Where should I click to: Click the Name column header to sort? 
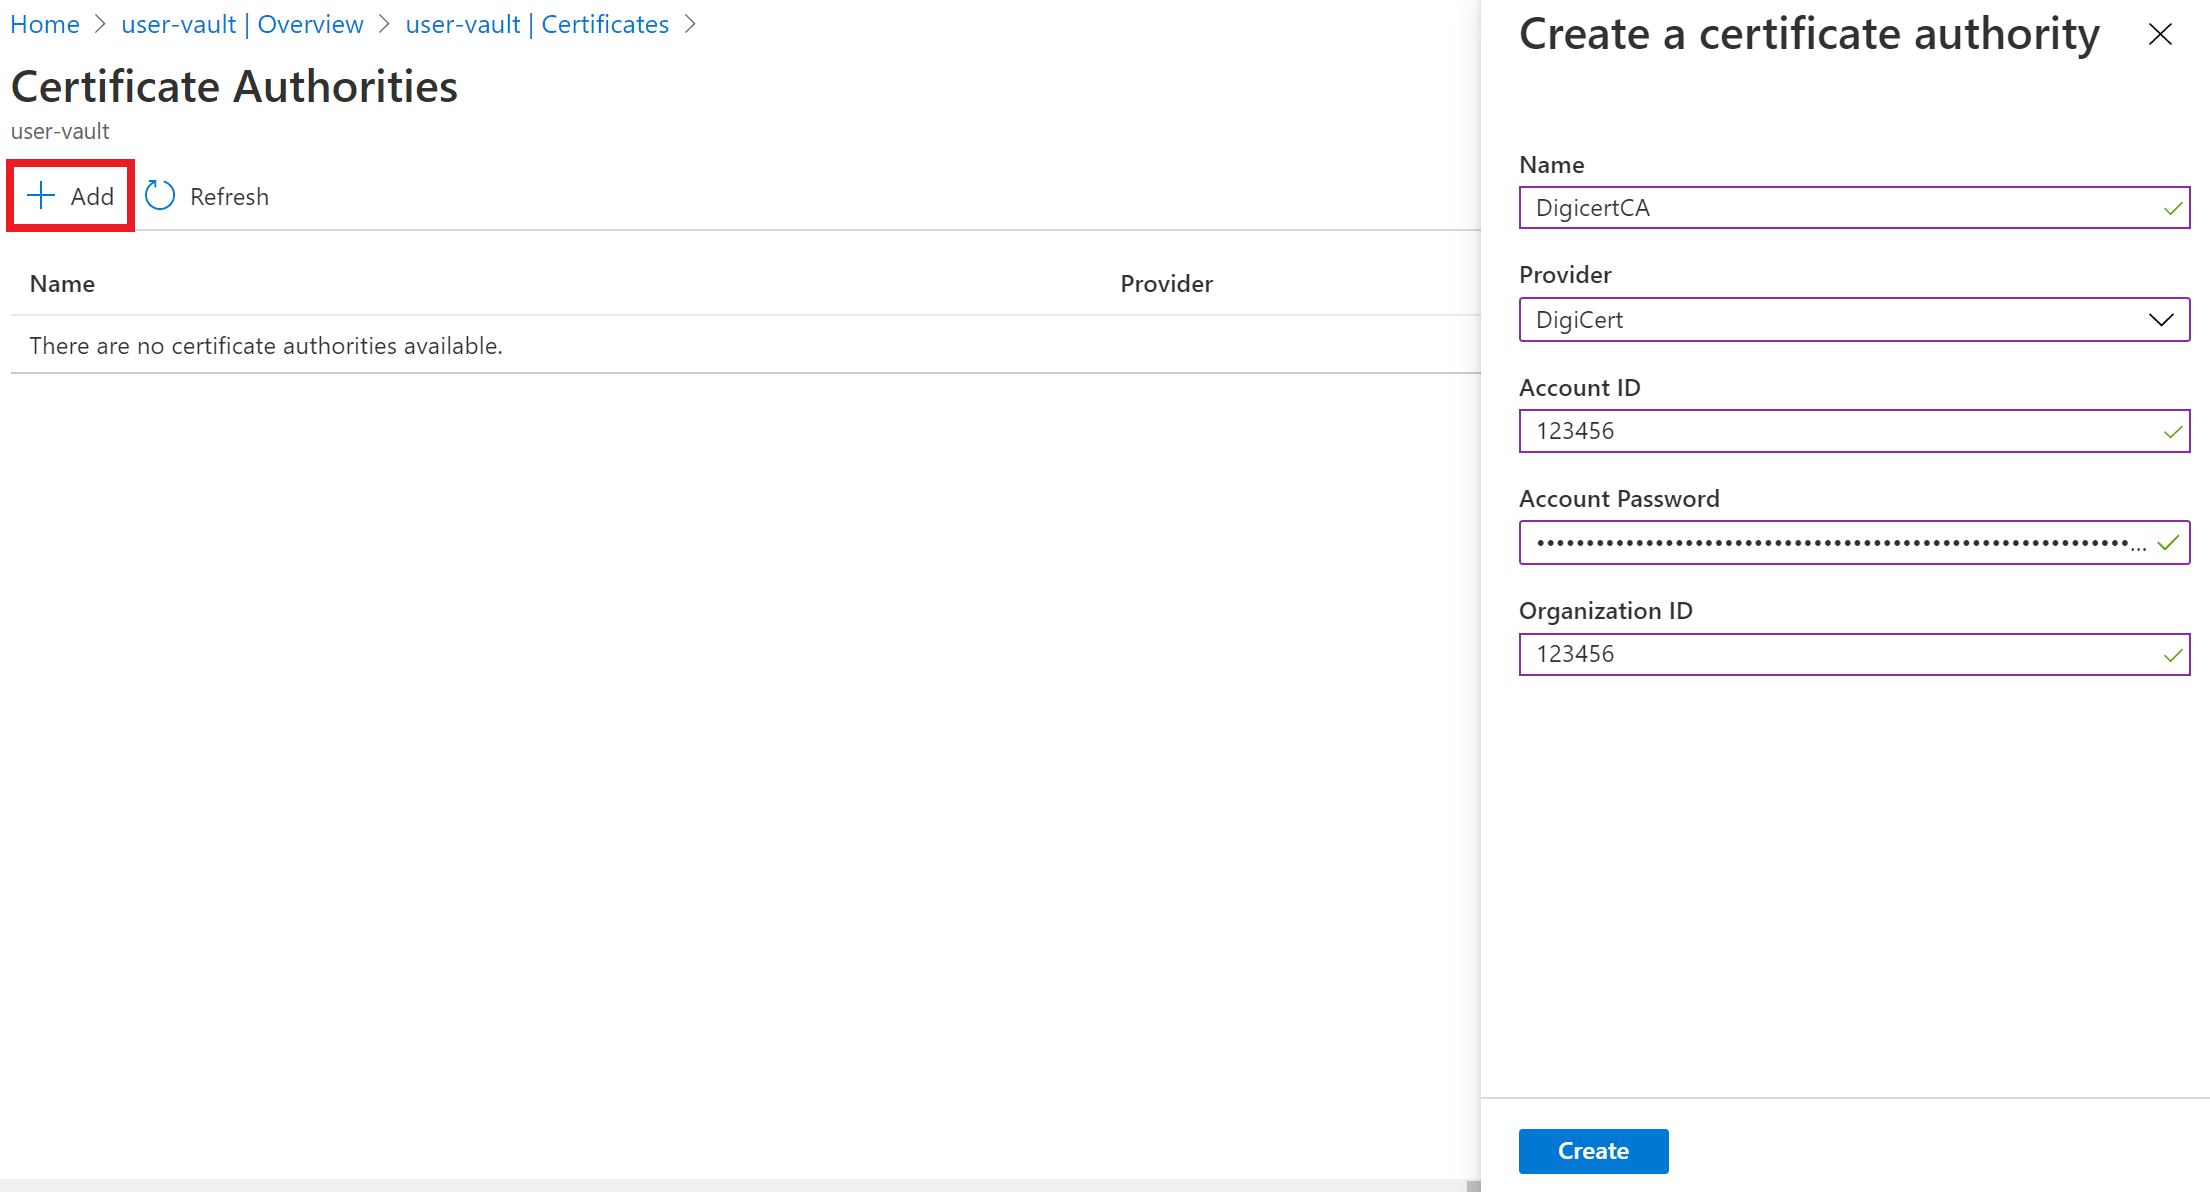[x=62, y=282]
